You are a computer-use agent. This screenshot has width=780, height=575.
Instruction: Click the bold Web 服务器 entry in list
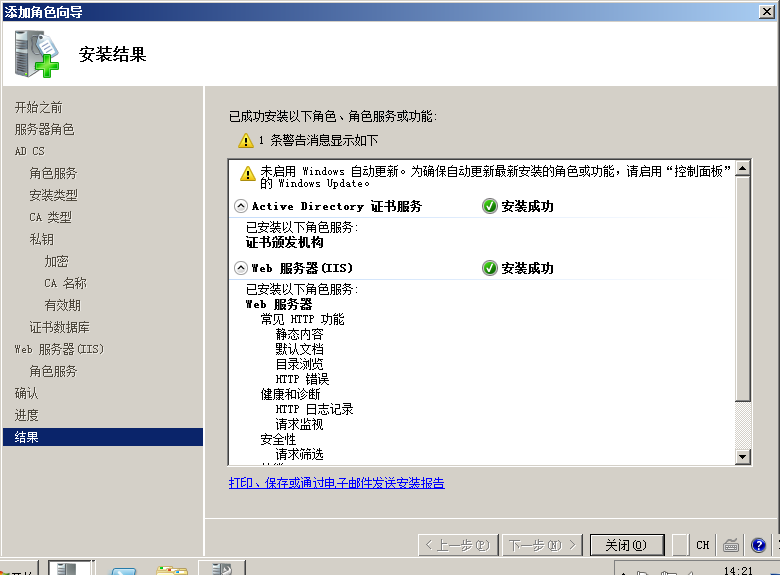point(279,304)
